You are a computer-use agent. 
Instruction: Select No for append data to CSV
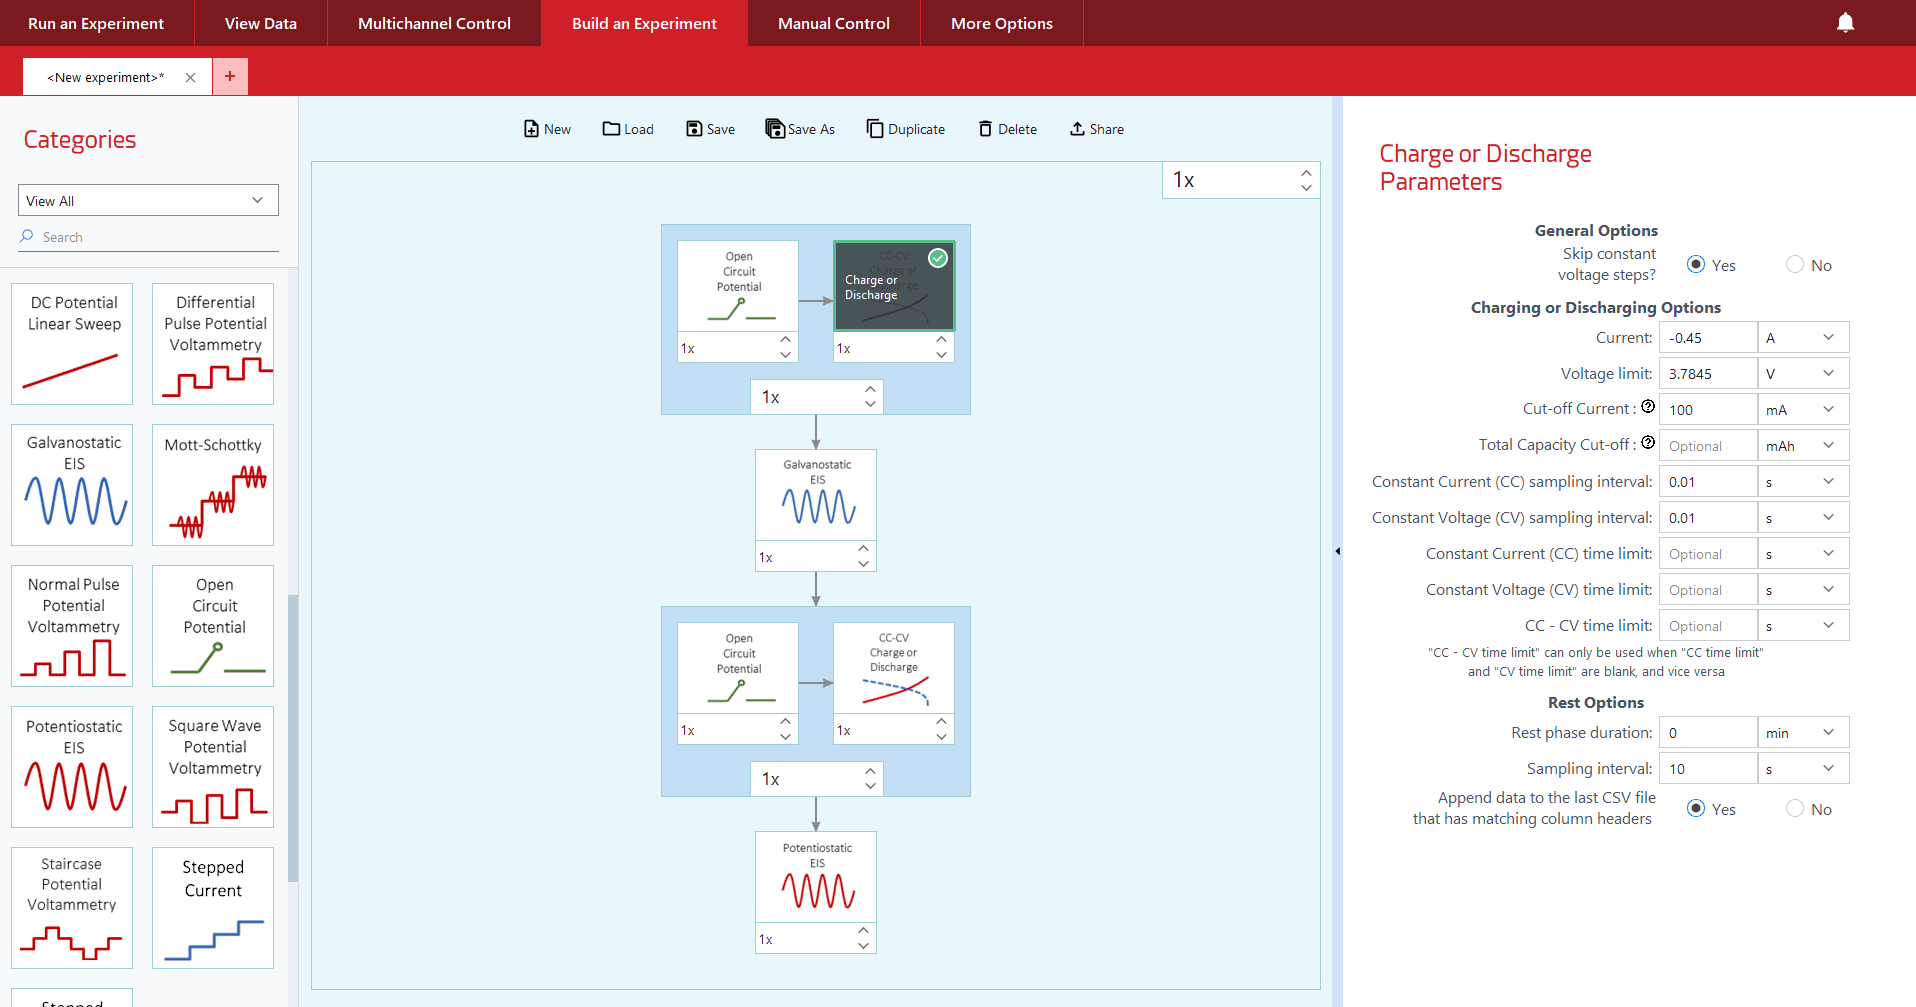pyautogui.click(x=1795, y=809)
